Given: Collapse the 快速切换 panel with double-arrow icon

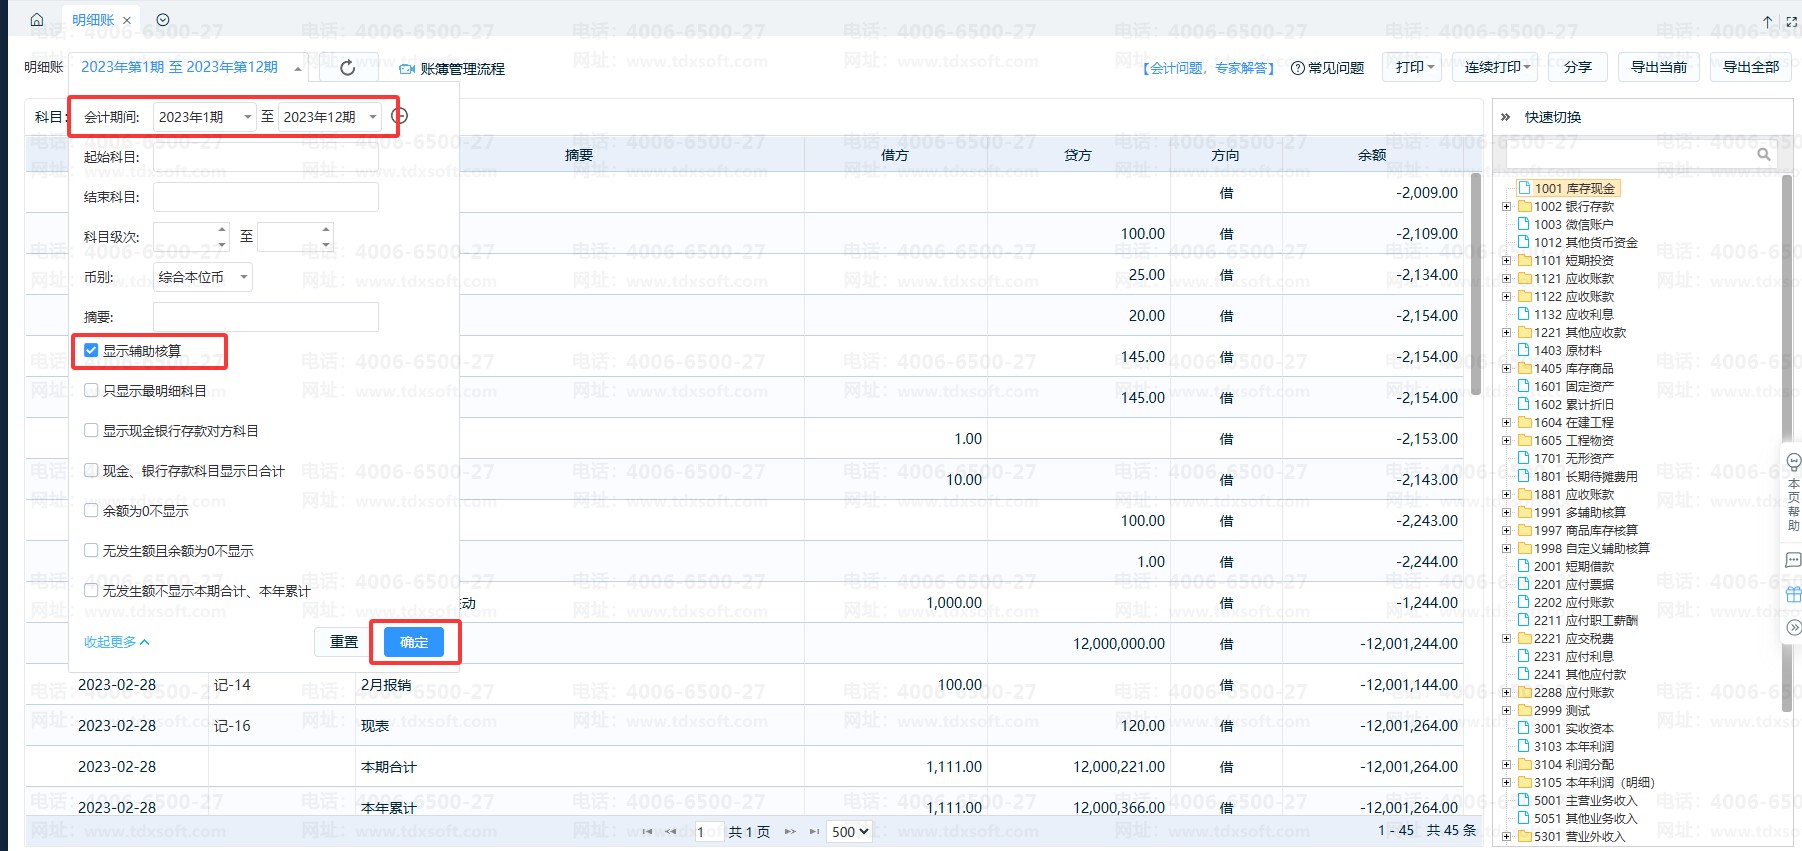Looking at the screenshot, I should pyautogui.click(x=1505, y=117).
